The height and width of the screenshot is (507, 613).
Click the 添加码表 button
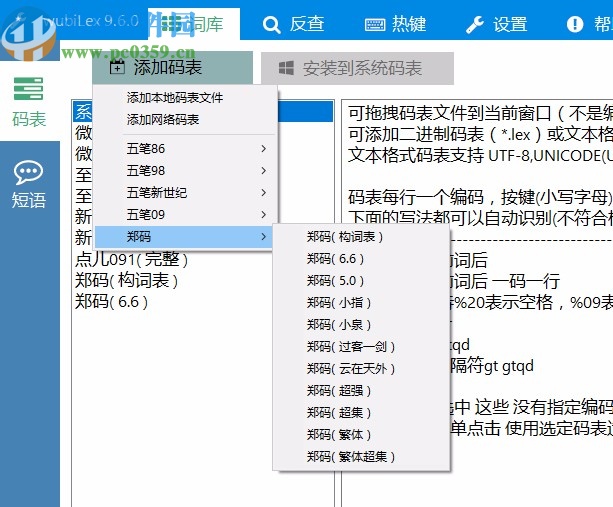(x=172, y=68)
